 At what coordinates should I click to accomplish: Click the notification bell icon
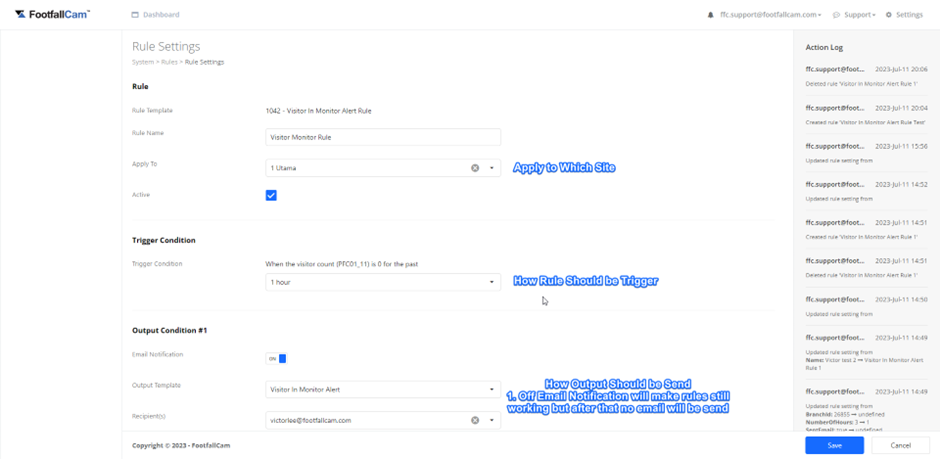click(x=711, y=15)
